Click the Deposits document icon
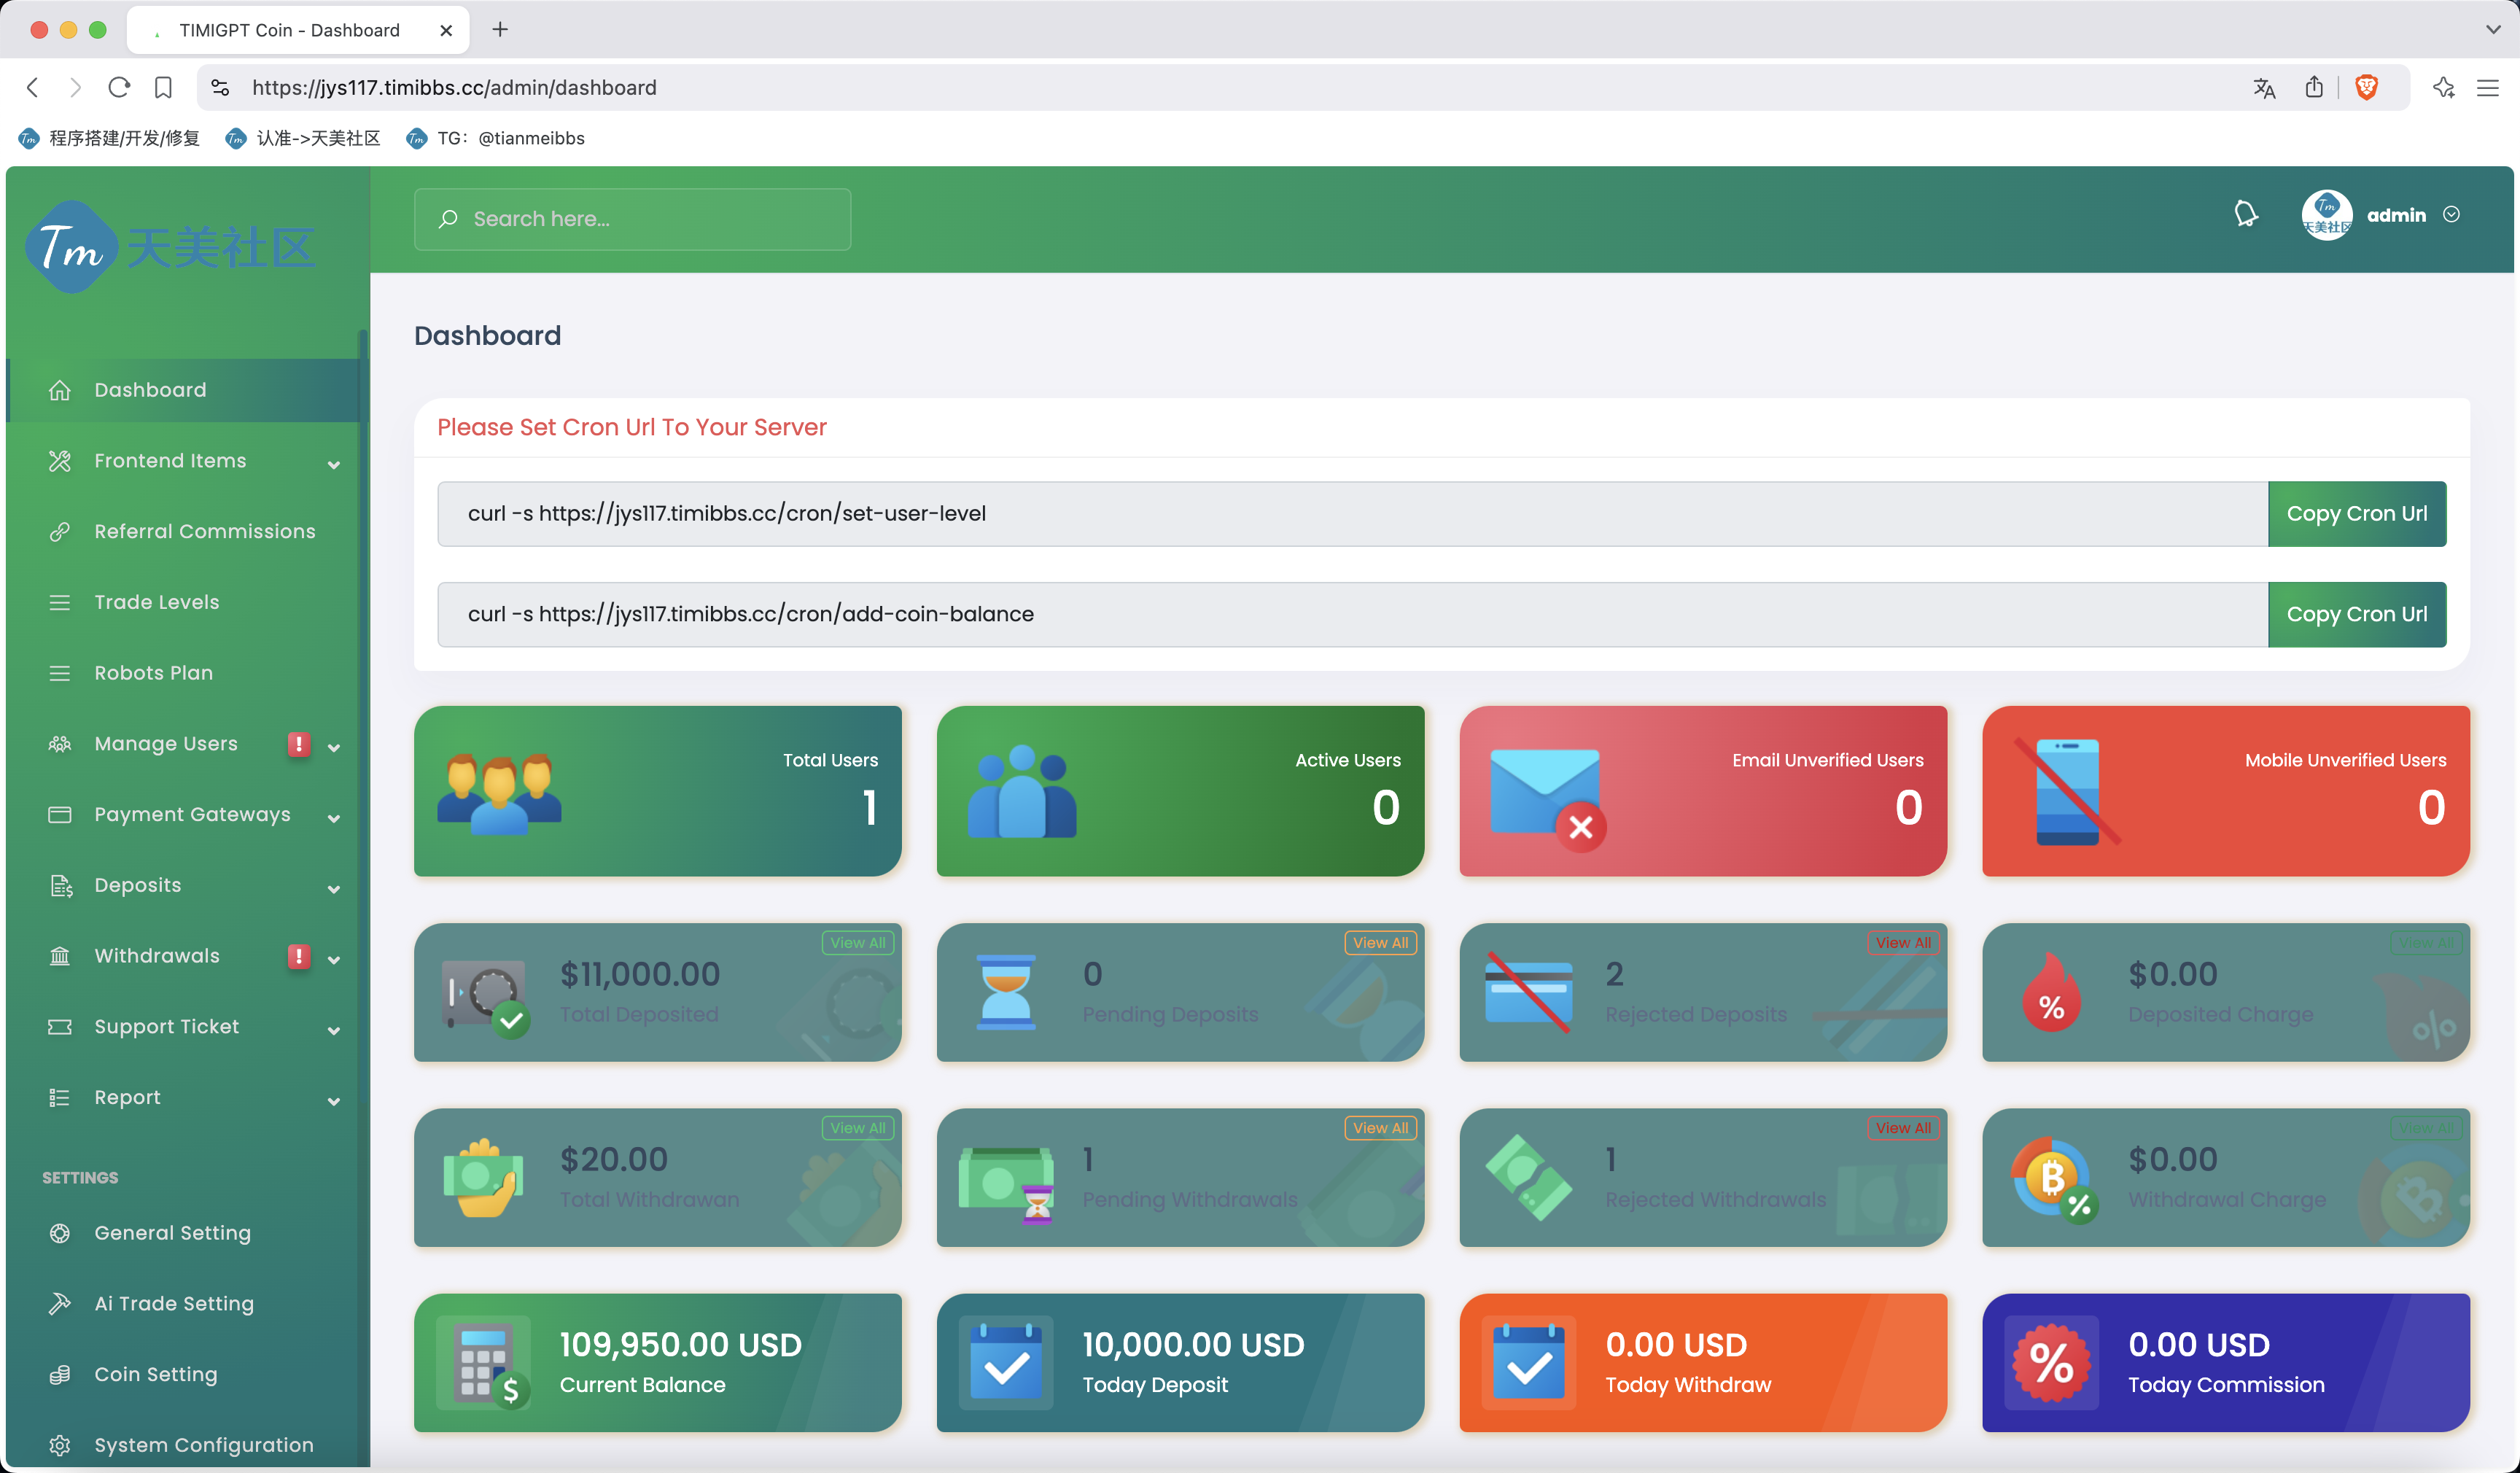Viewport: 2520px width, 1473px height. (x=60, y=886)
